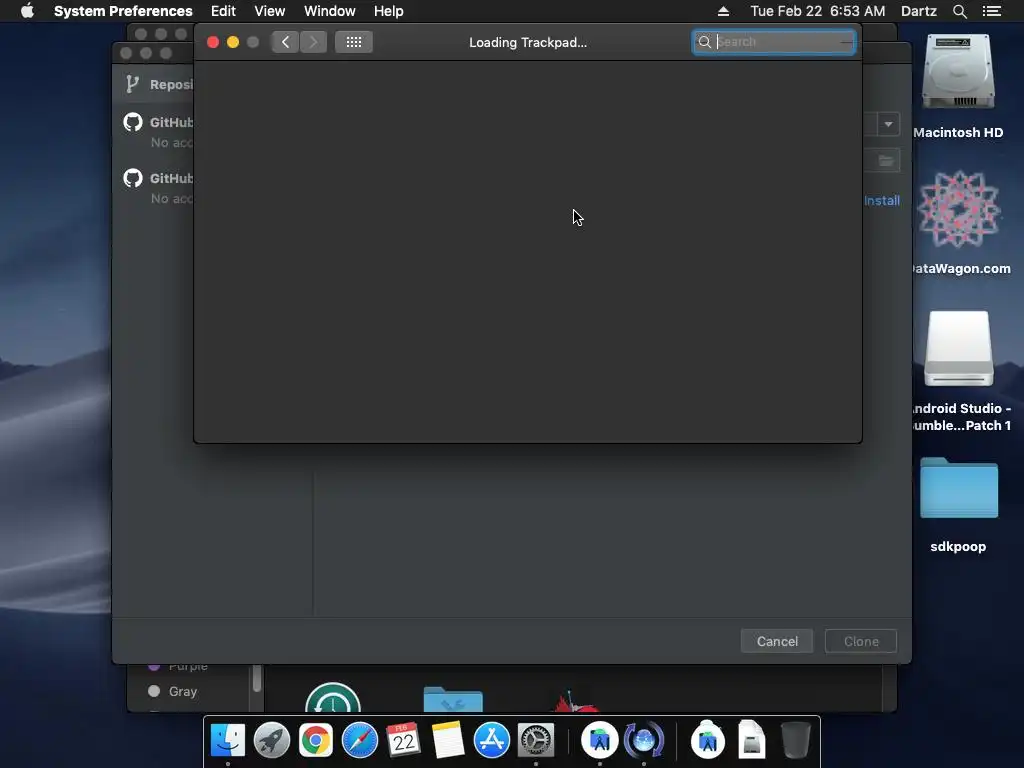The width and height of the screenshot is (1024, 768).
Task: Open Spotlight search in menu bar
Action: click(959, 11)
